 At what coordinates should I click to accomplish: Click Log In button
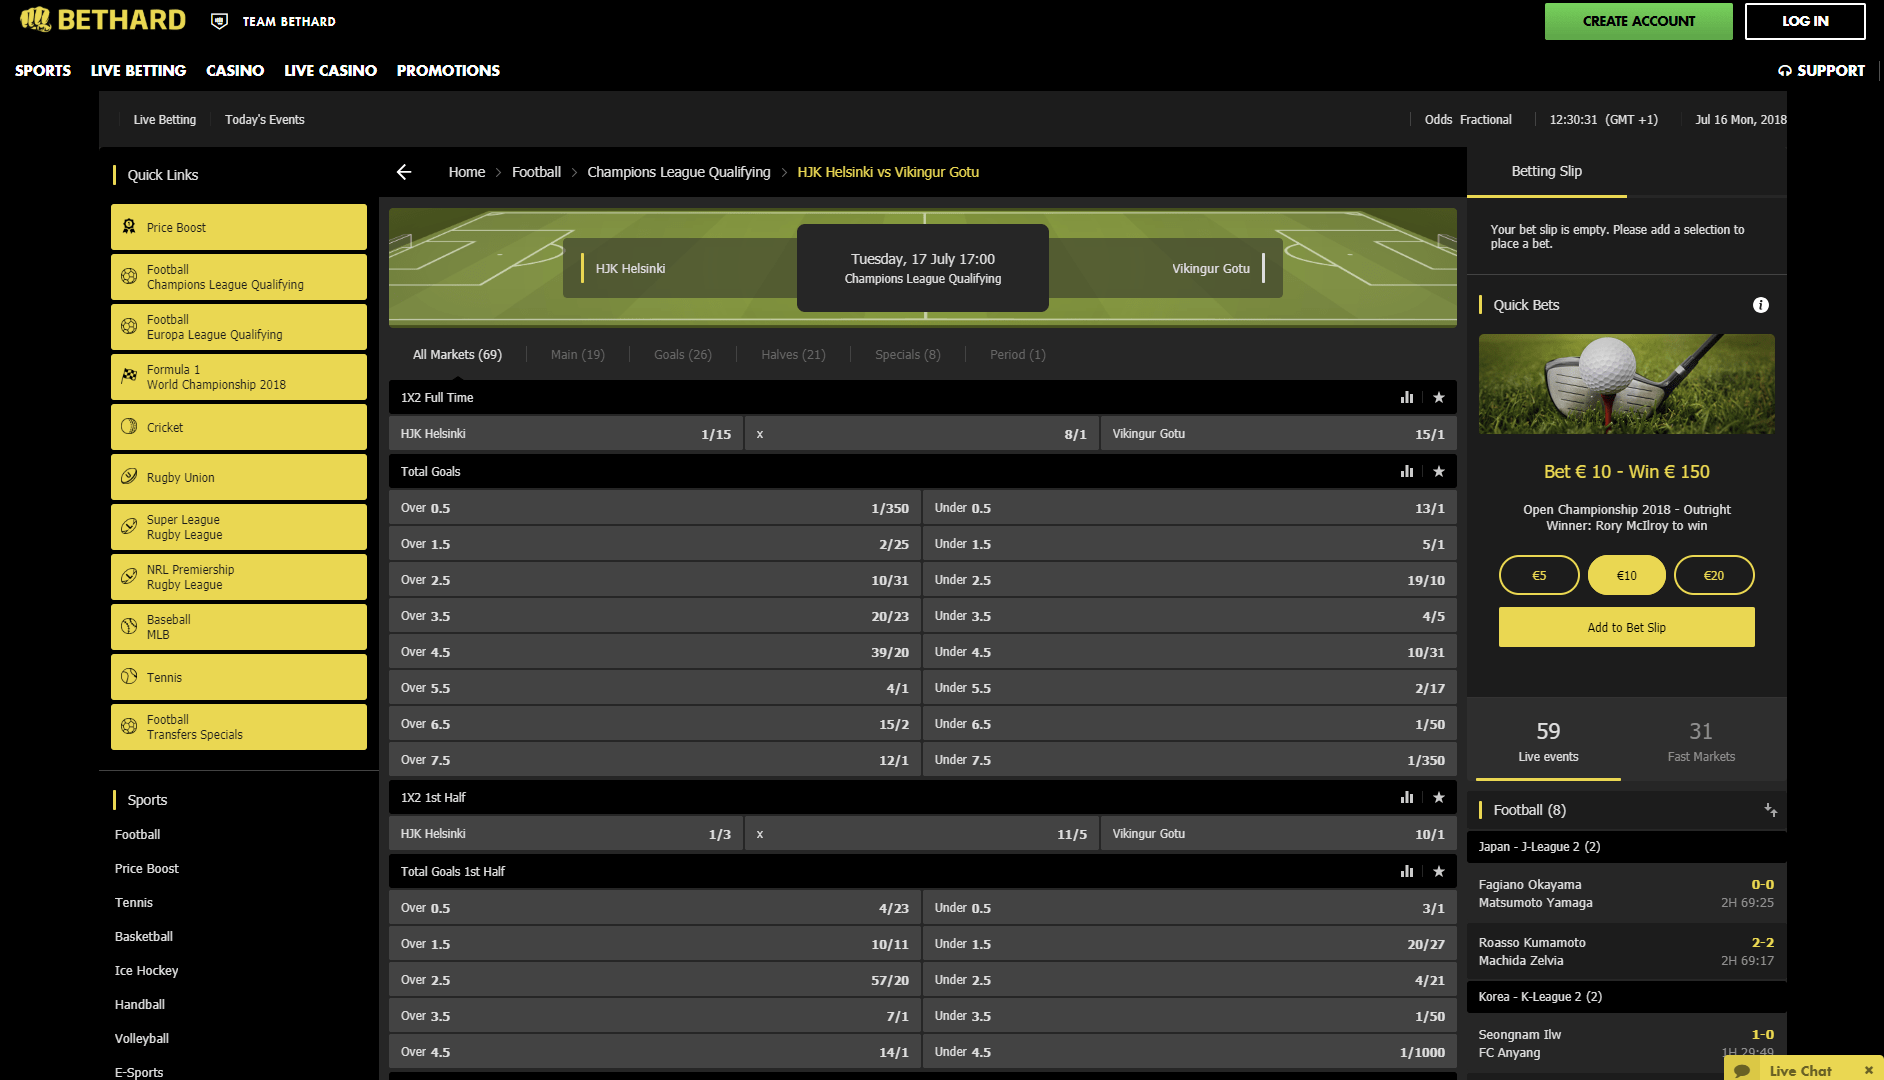pos(1805,21)
